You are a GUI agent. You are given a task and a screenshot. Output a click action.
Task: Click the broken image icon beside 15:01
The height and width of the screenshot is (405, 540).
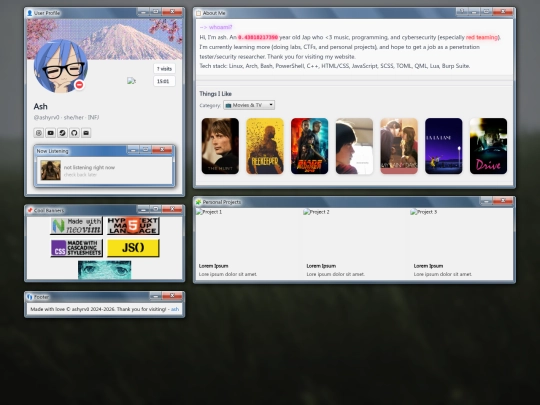[x=131, y=81]
